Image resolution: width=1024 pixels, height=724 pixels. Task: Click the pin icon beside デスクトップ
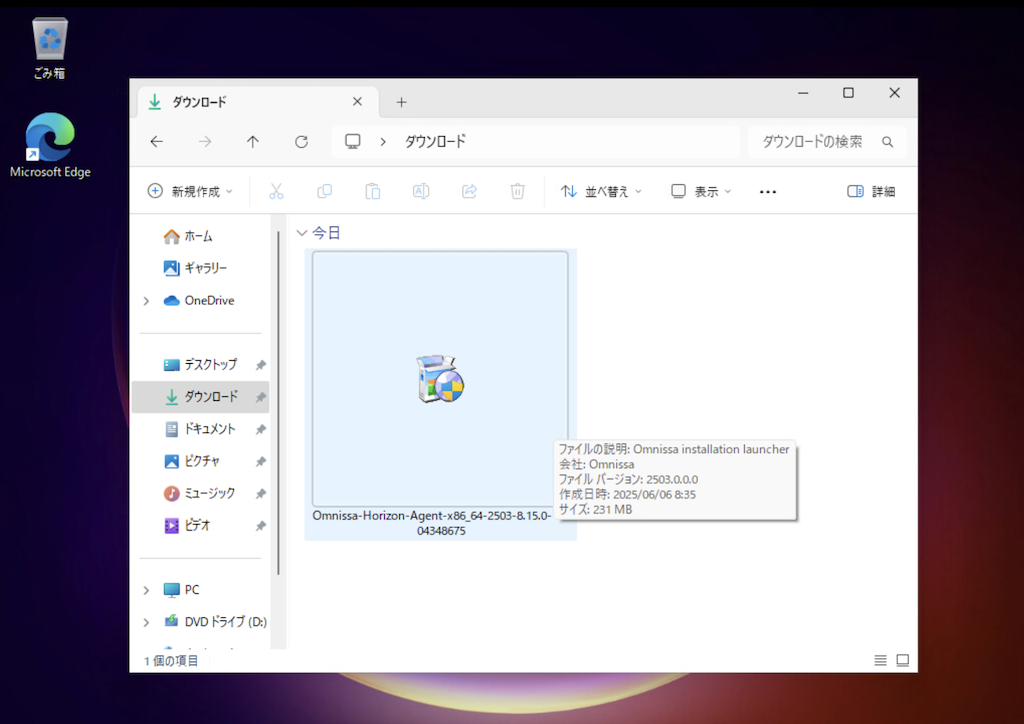(260, 365)
